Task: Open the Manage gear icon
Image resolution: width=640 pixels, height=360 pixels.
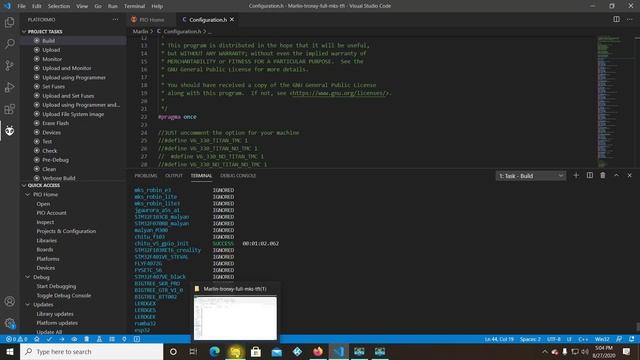Action: 9,323
